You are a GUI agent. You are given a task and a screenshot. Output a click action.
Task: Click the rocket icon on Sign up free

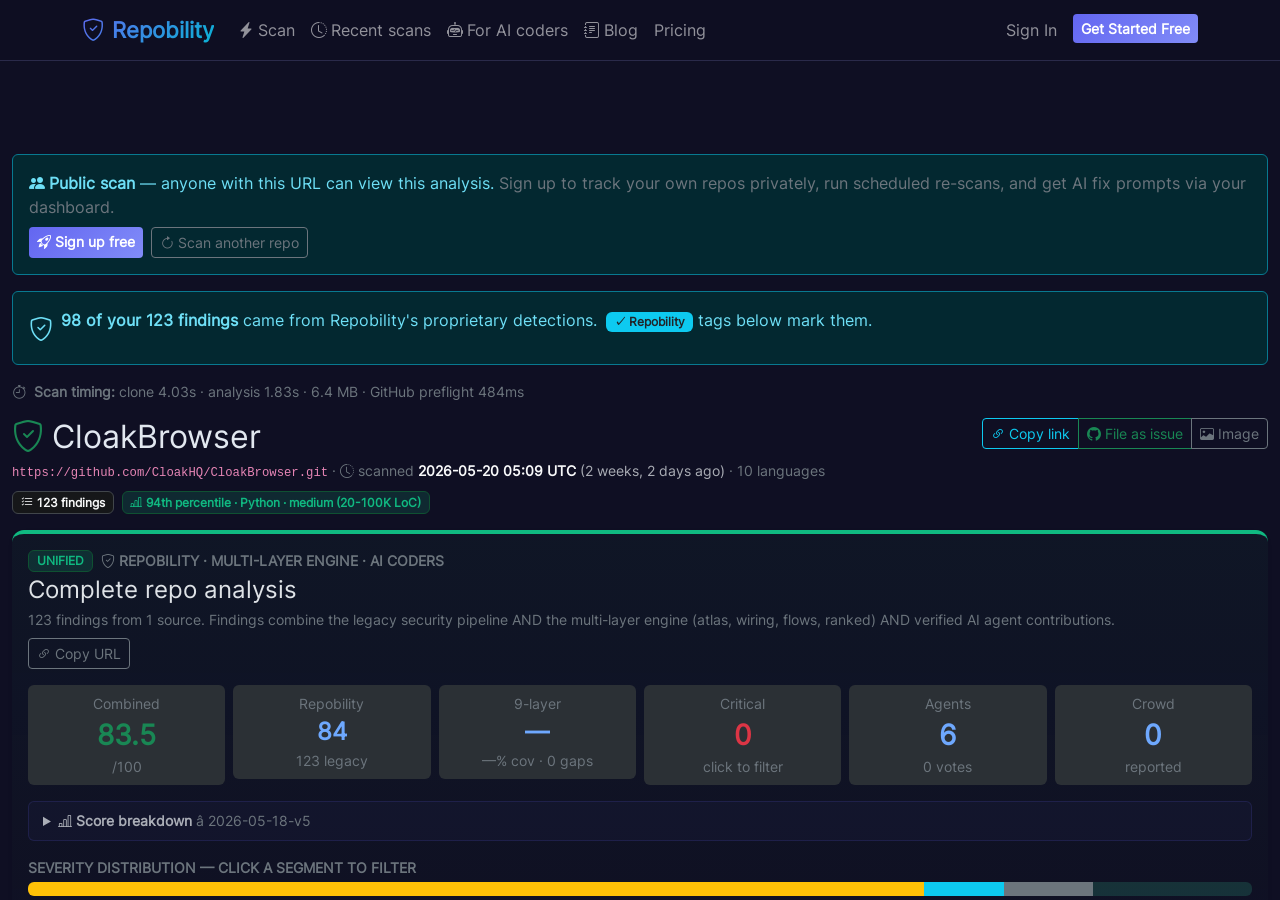[x=44, y=242]
